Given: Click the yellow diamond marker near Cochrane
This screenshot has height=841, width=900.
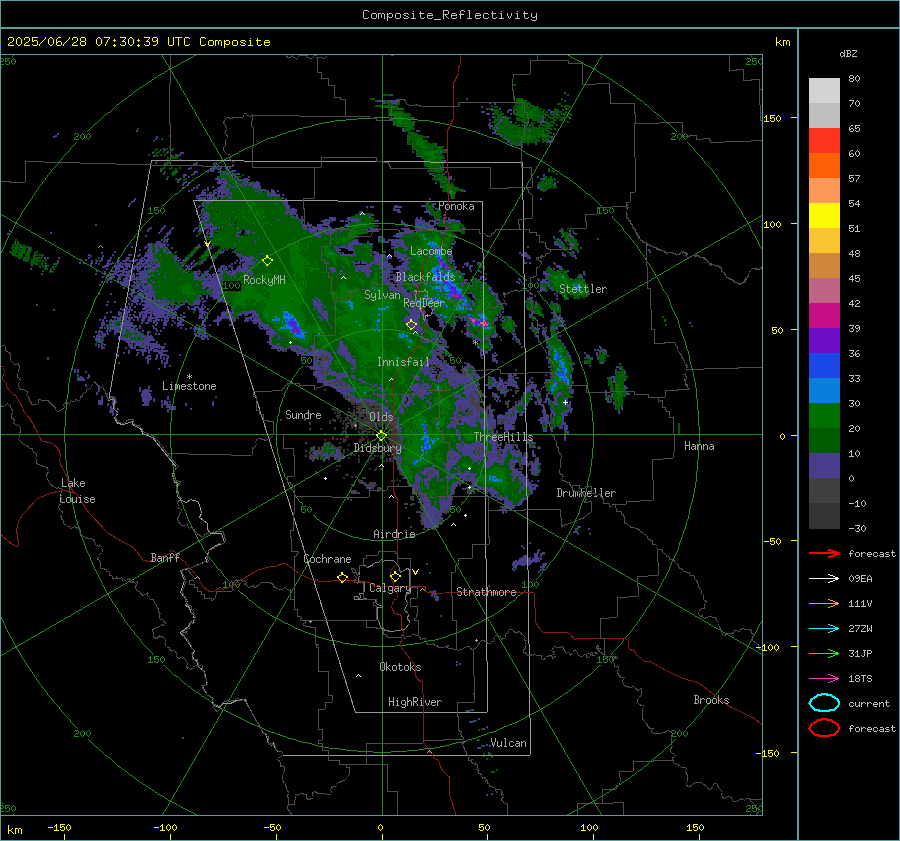Looking at the screenshot, I should coord(343,577).
